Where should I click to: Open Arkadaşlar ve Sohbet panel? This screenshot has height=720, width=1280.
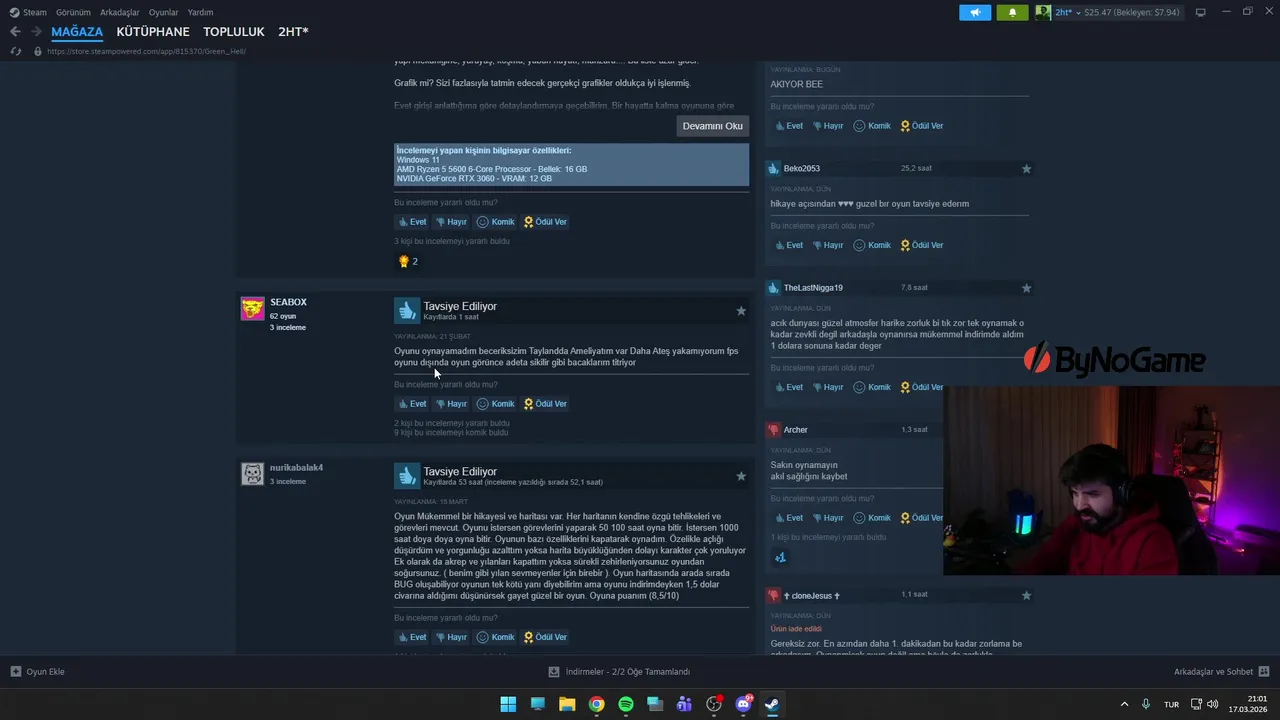[1221, 672]
